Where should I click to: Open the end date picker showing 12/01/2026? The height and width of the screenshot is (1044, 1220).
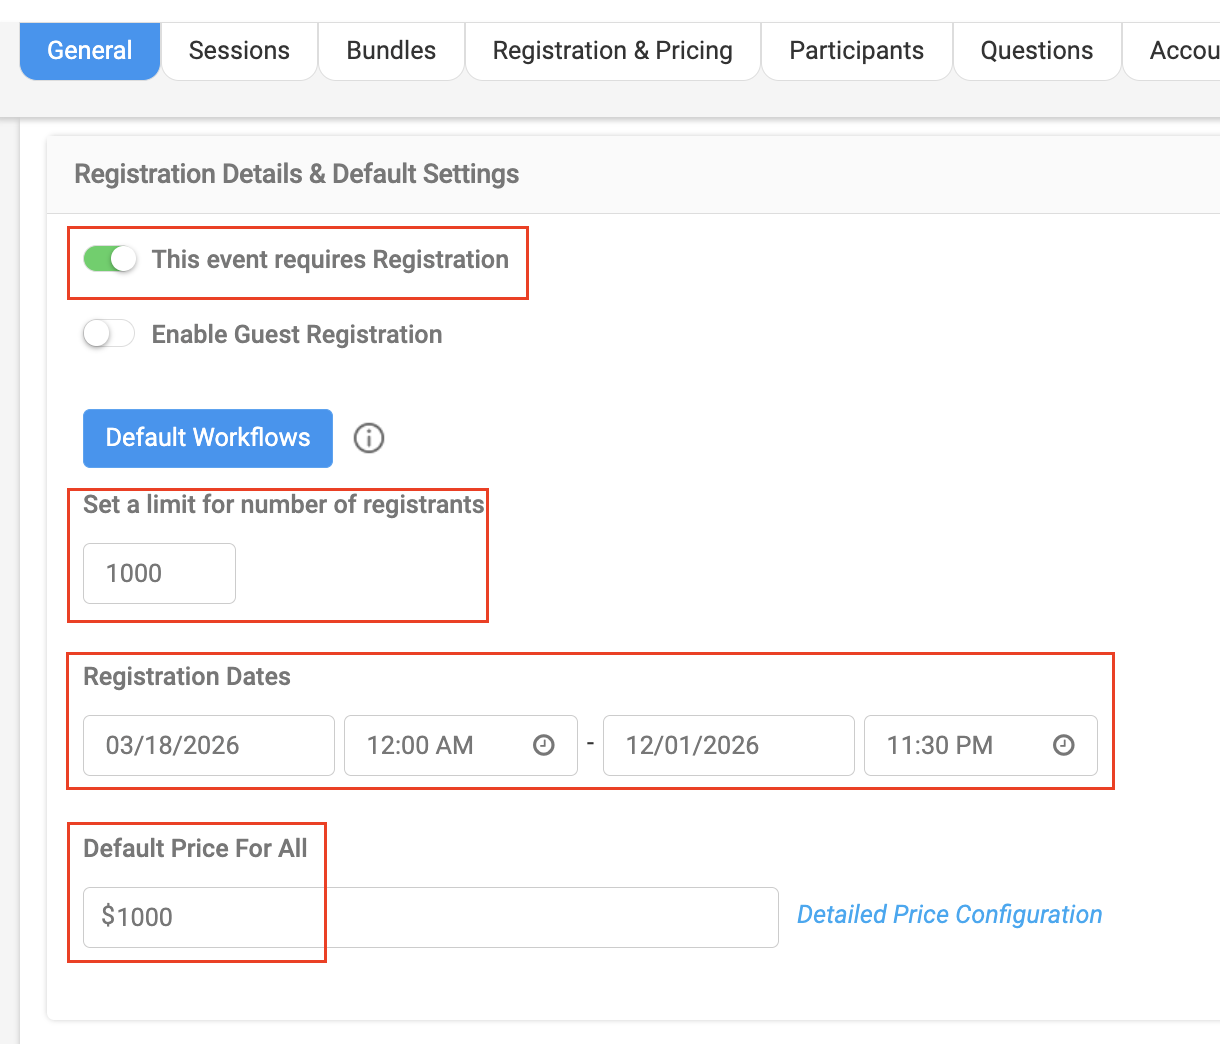(x=728, y=745)
